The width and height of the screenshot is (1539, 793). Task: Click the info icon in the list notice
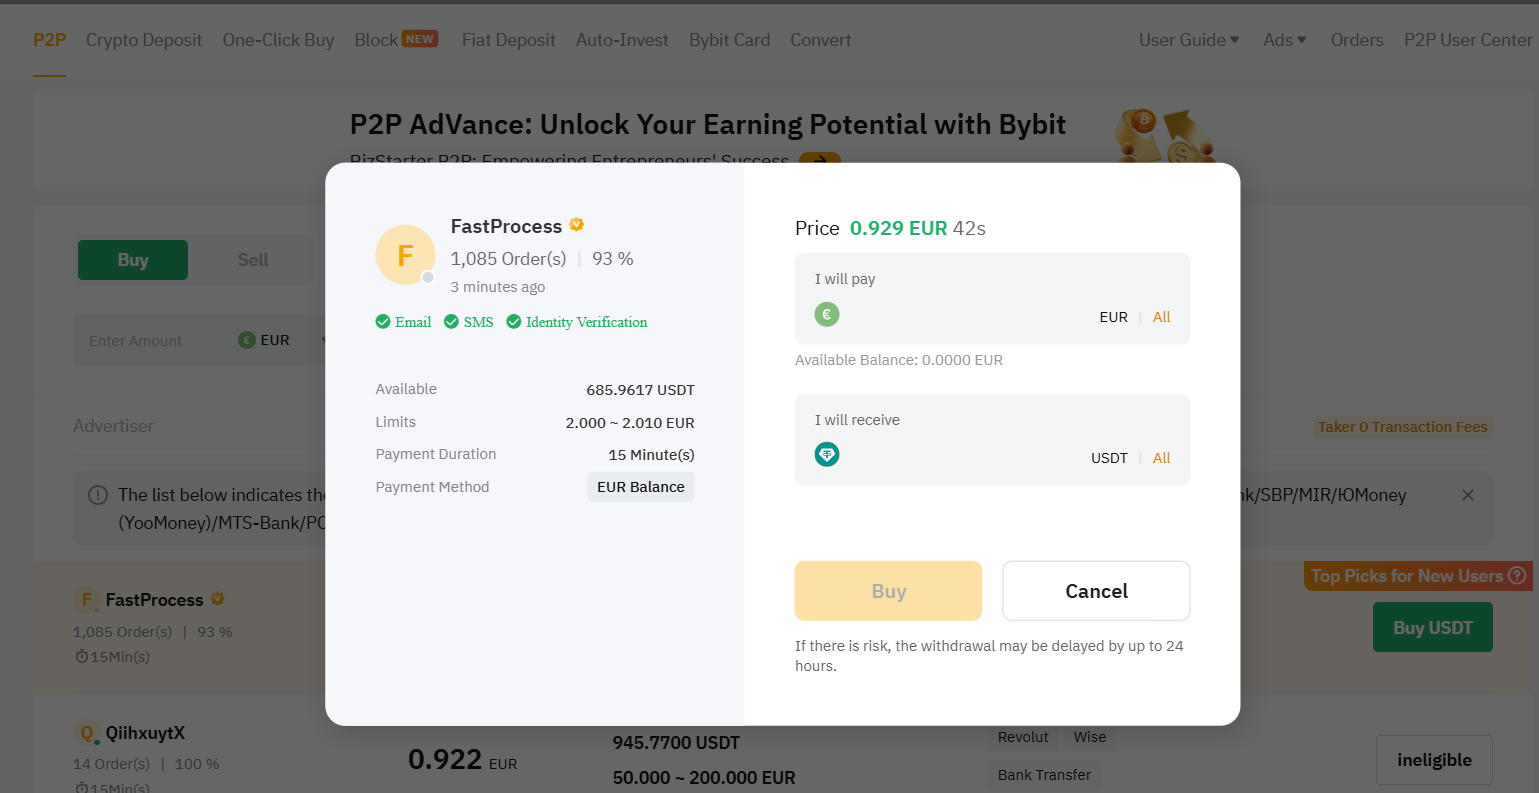pos(98,495)
